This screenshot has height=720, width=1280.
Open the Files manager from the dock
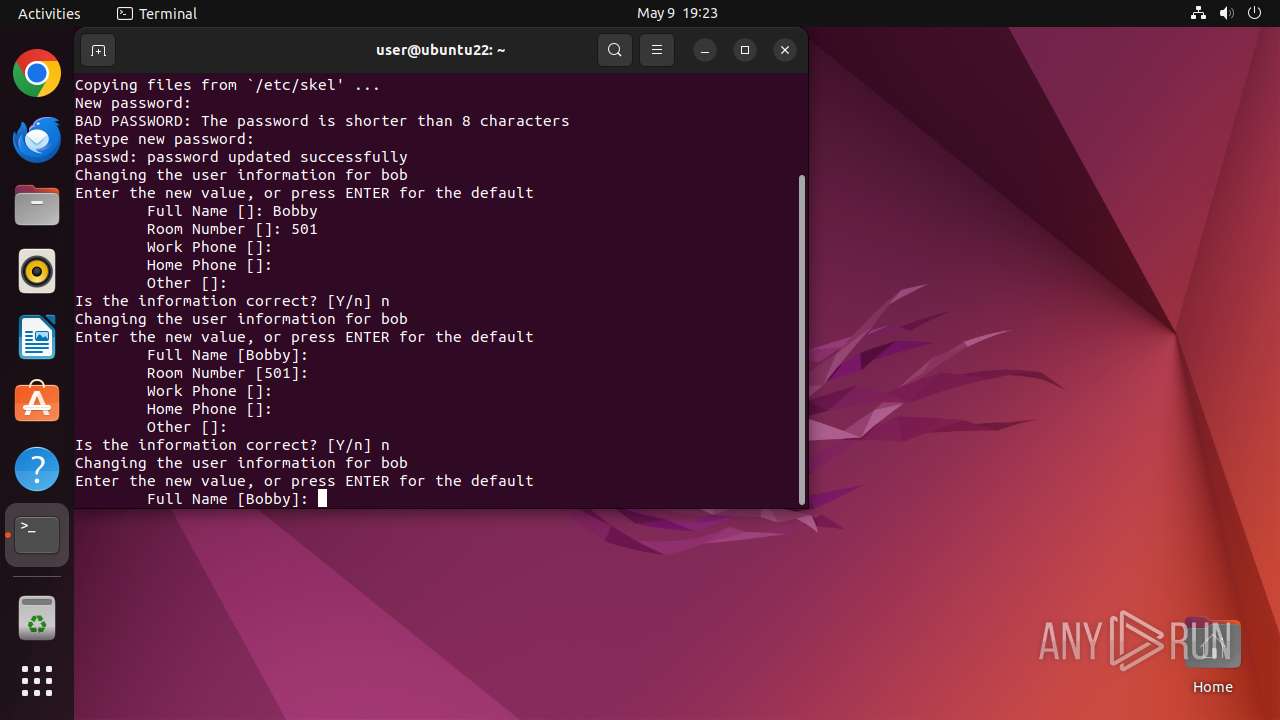pos(37,205)
